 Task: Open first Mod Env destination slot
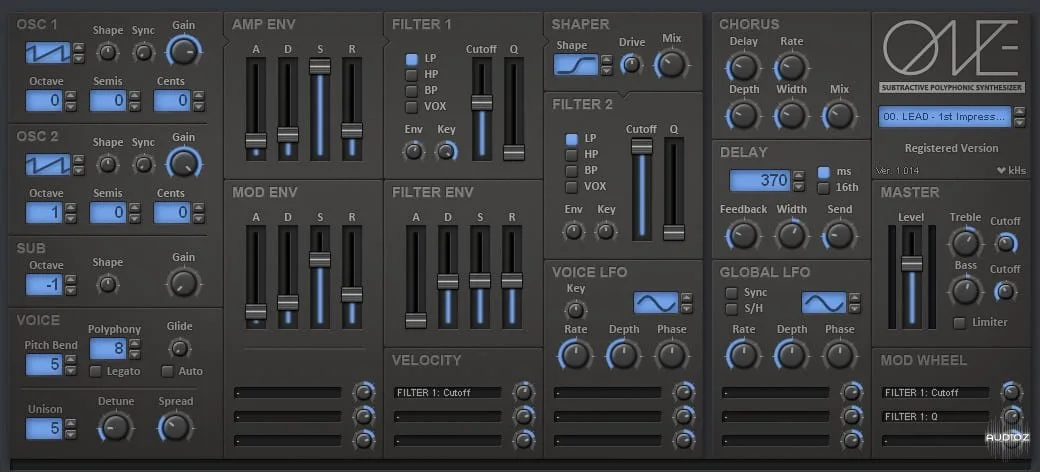tap(288, 392)
